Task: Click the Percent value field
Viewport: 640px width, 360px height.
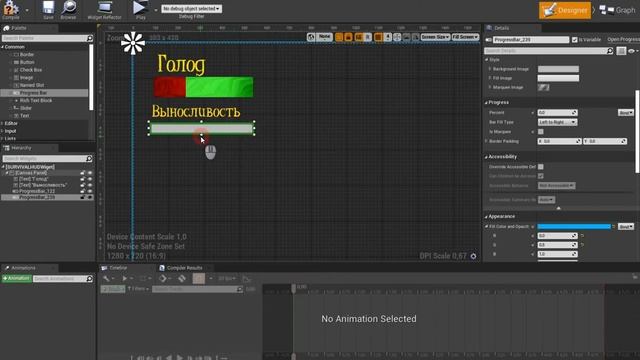Action: tap(557, 113)
